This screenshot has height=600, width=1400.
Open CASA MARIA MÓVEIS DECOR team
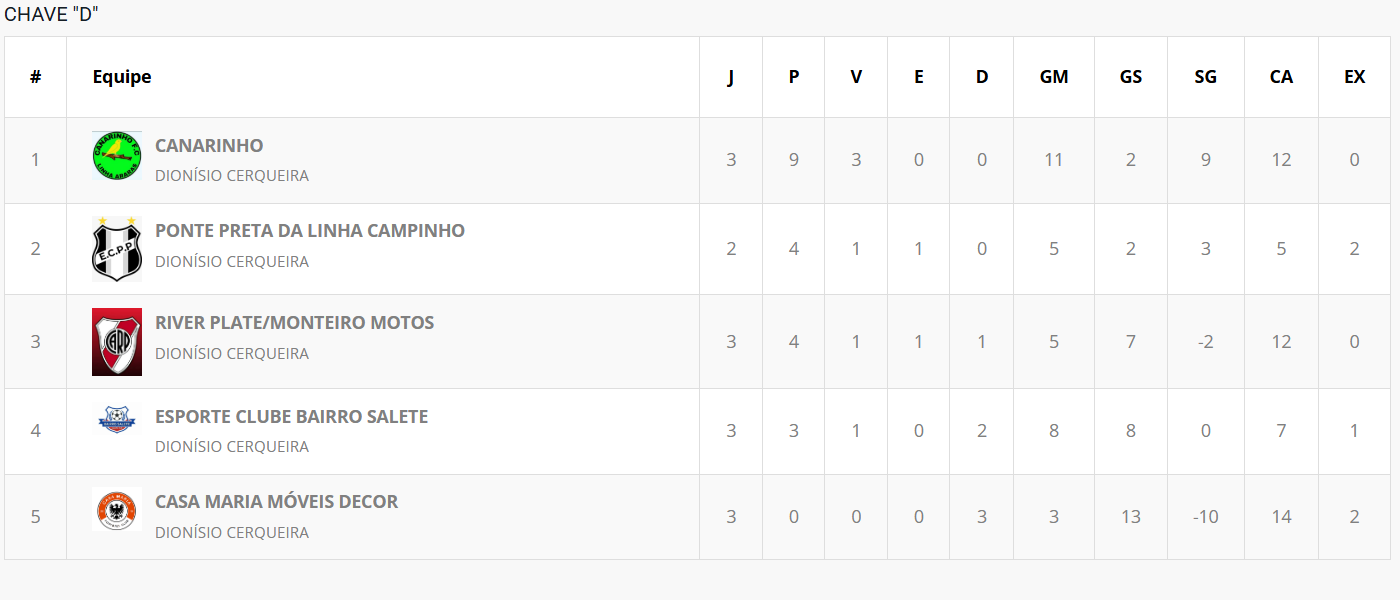pos(276,502)
